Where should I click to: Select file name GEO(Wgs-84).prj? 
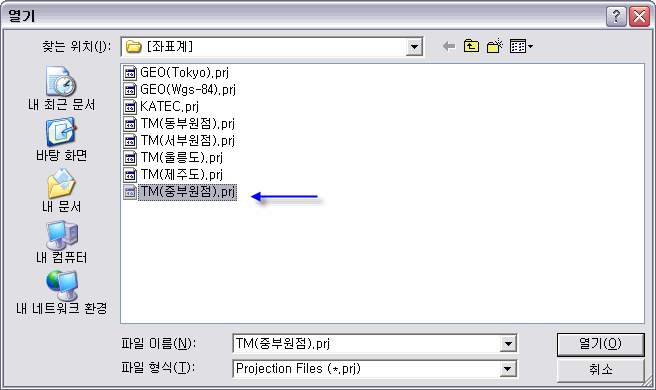pyautogui.click(x=188, y=90)
